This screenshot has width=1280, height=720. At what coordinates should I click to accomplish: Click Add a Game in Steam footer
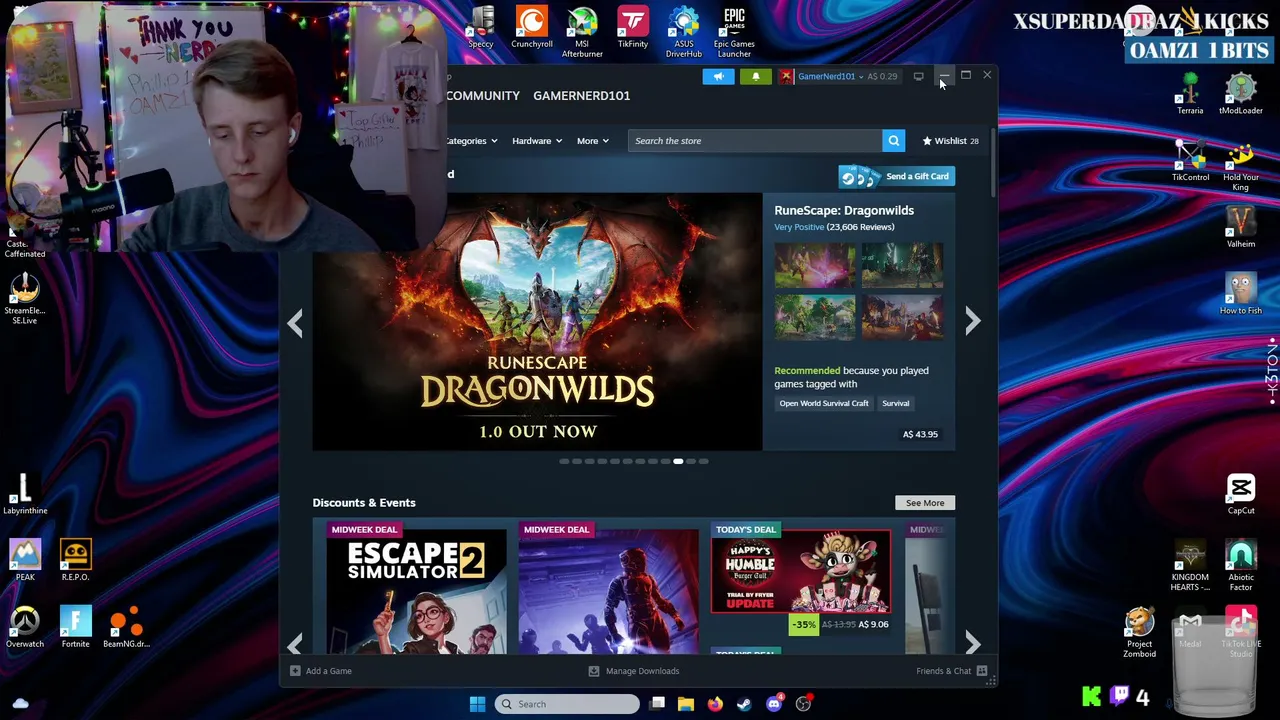[321, 671]
